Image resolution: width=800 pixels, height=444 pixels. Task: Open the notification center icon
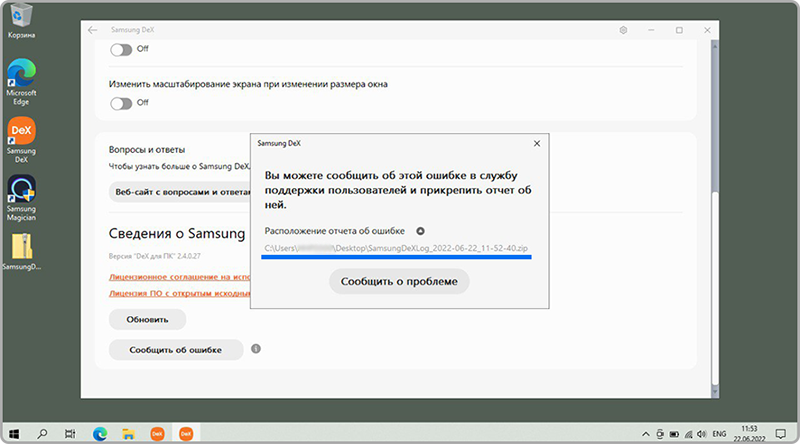point(781,434)
